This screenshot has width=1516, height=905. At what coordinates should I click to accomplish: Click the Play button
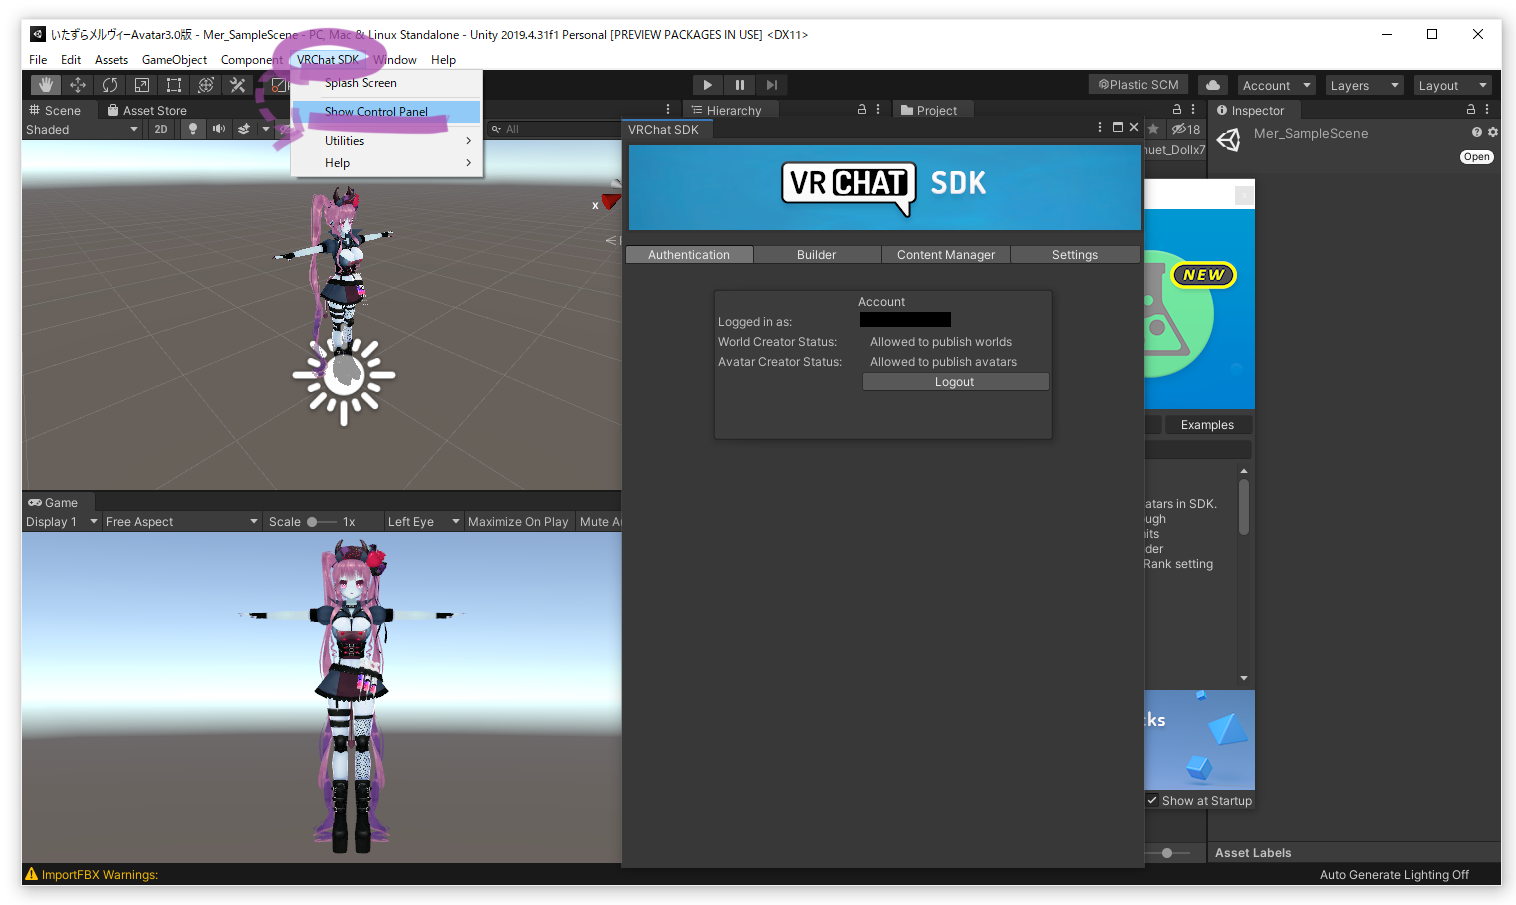707,85
